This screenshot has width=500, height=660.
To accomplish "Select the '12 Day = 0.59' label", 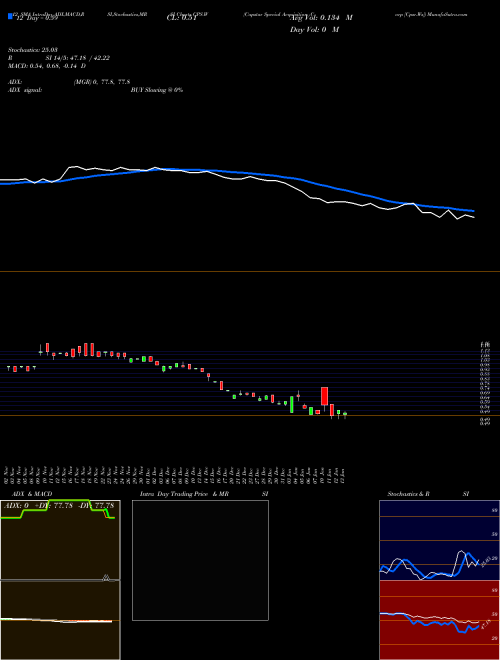I will pos(36,19).
